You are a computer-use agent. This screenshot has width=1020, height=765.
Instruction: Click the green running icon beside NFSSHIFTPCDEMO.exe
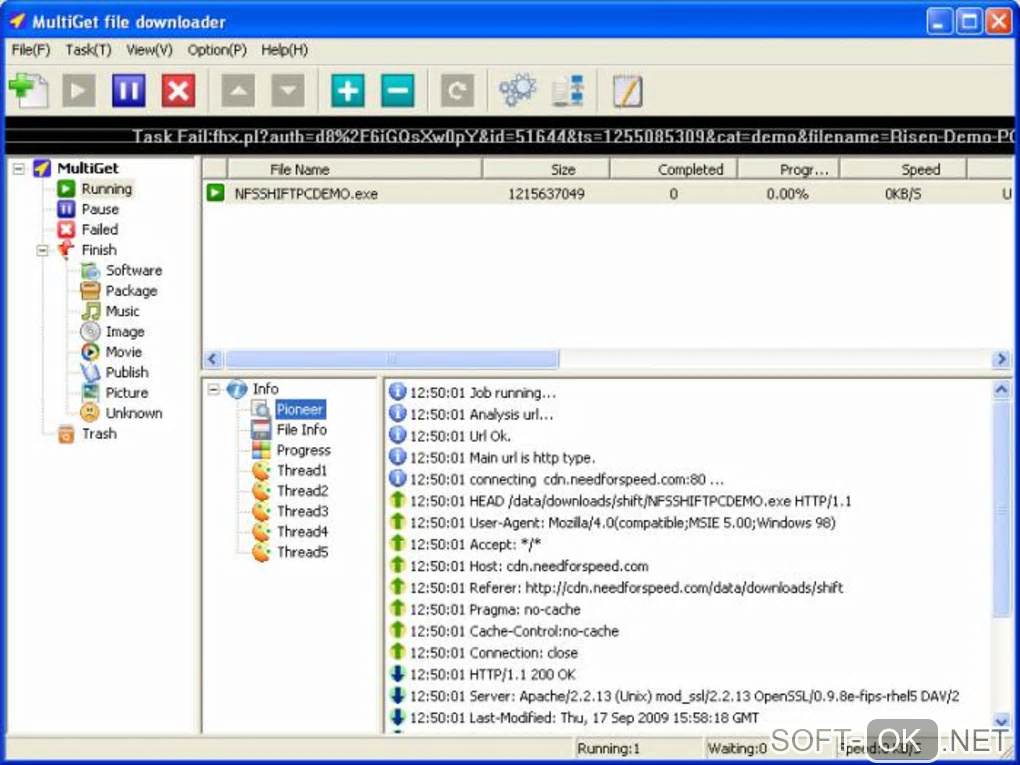[x=215, y=193]
